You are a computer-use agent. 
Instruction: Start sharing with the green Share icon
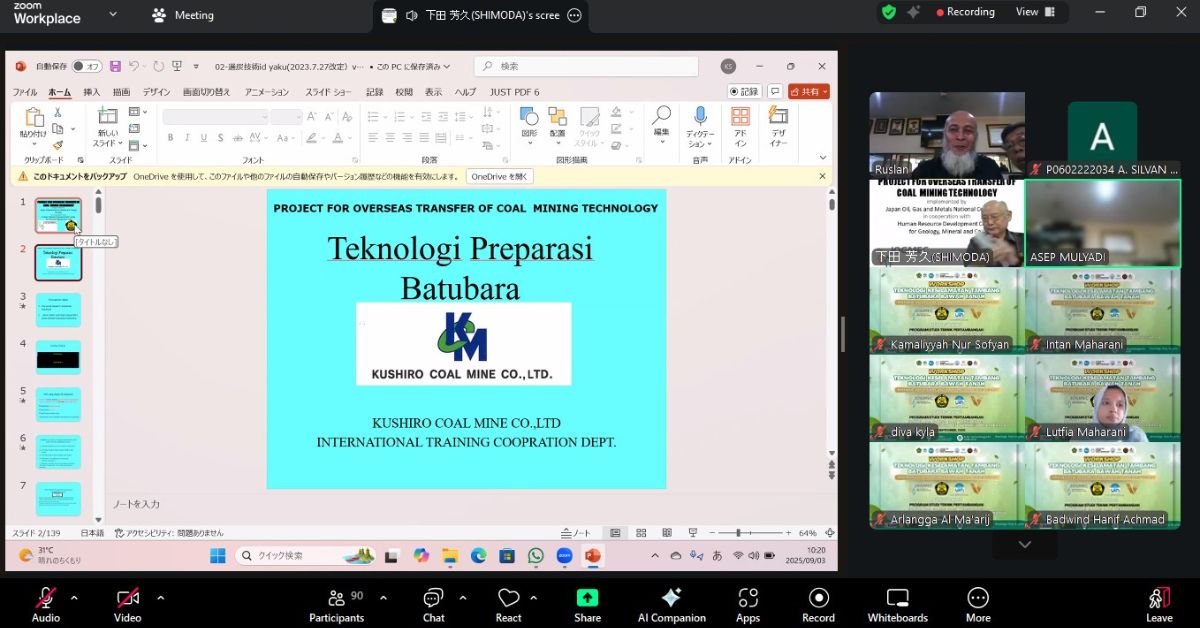(587, 597)
